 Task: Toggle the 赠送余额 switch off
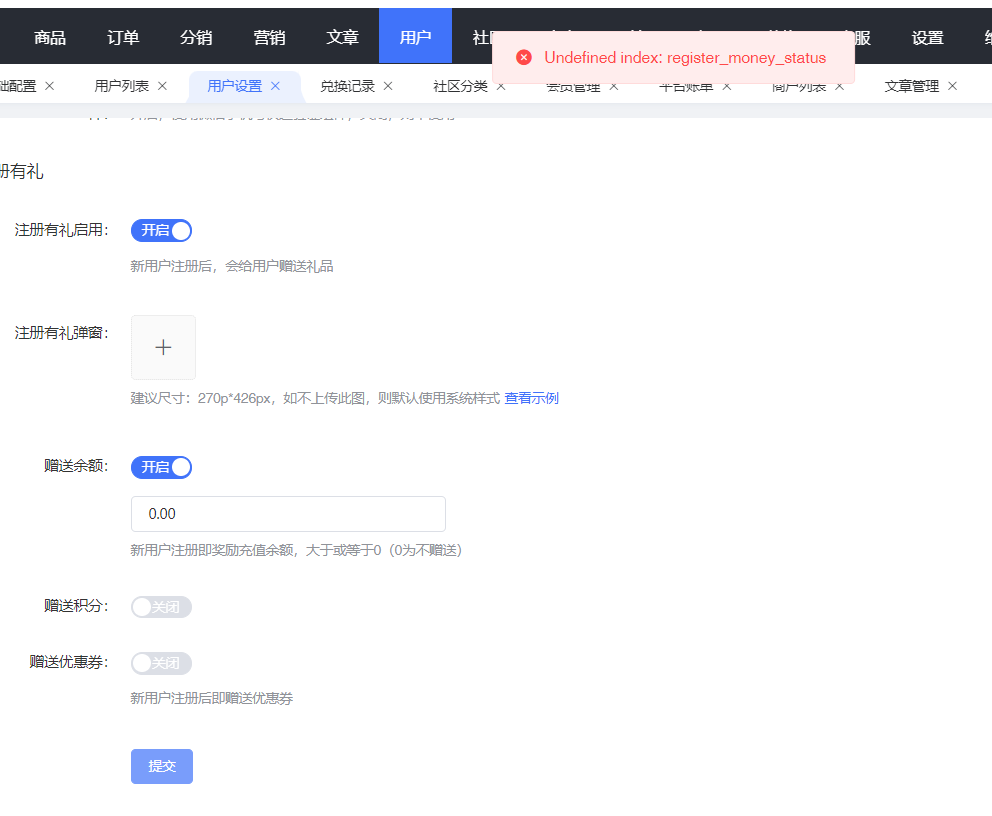(x=161, y=467)
